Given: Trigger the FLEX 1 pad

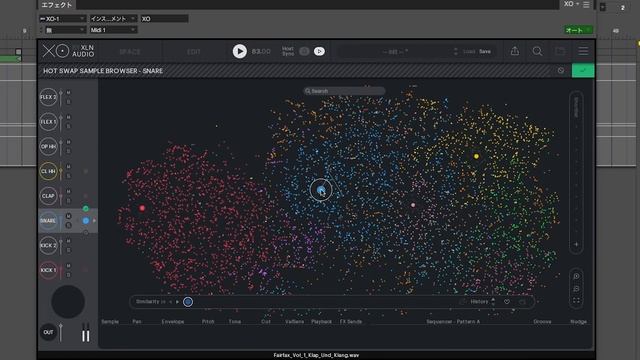Looking at the screenshot, I should click(x=48, y=122).
